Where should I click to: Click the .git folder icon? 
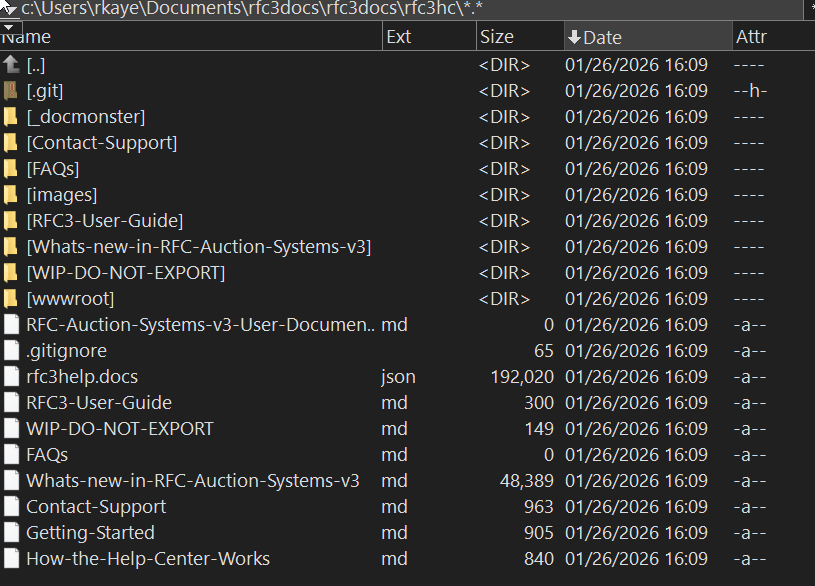coord(11,91)
